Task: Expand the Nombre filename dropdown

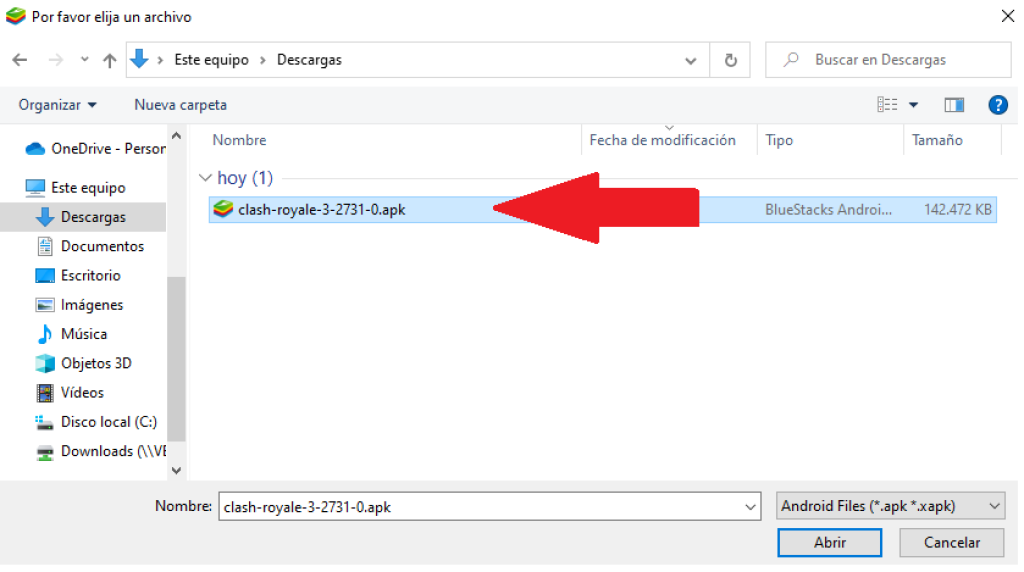Action: (750, 507)
